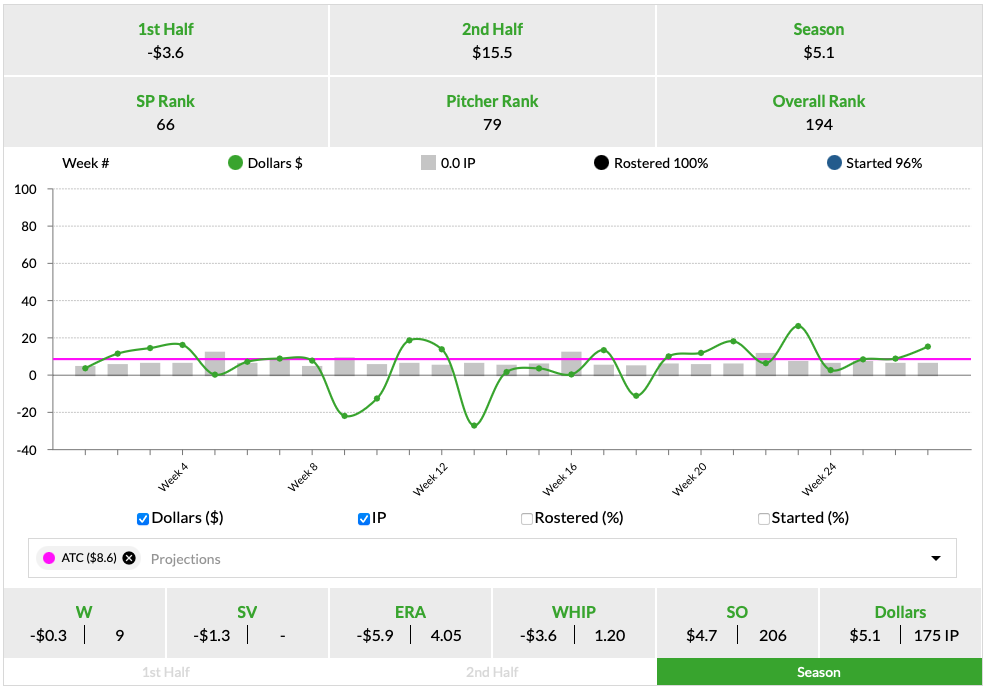
Task: Click the Overall Rank stat tile
Action: (x=819, y=112)
